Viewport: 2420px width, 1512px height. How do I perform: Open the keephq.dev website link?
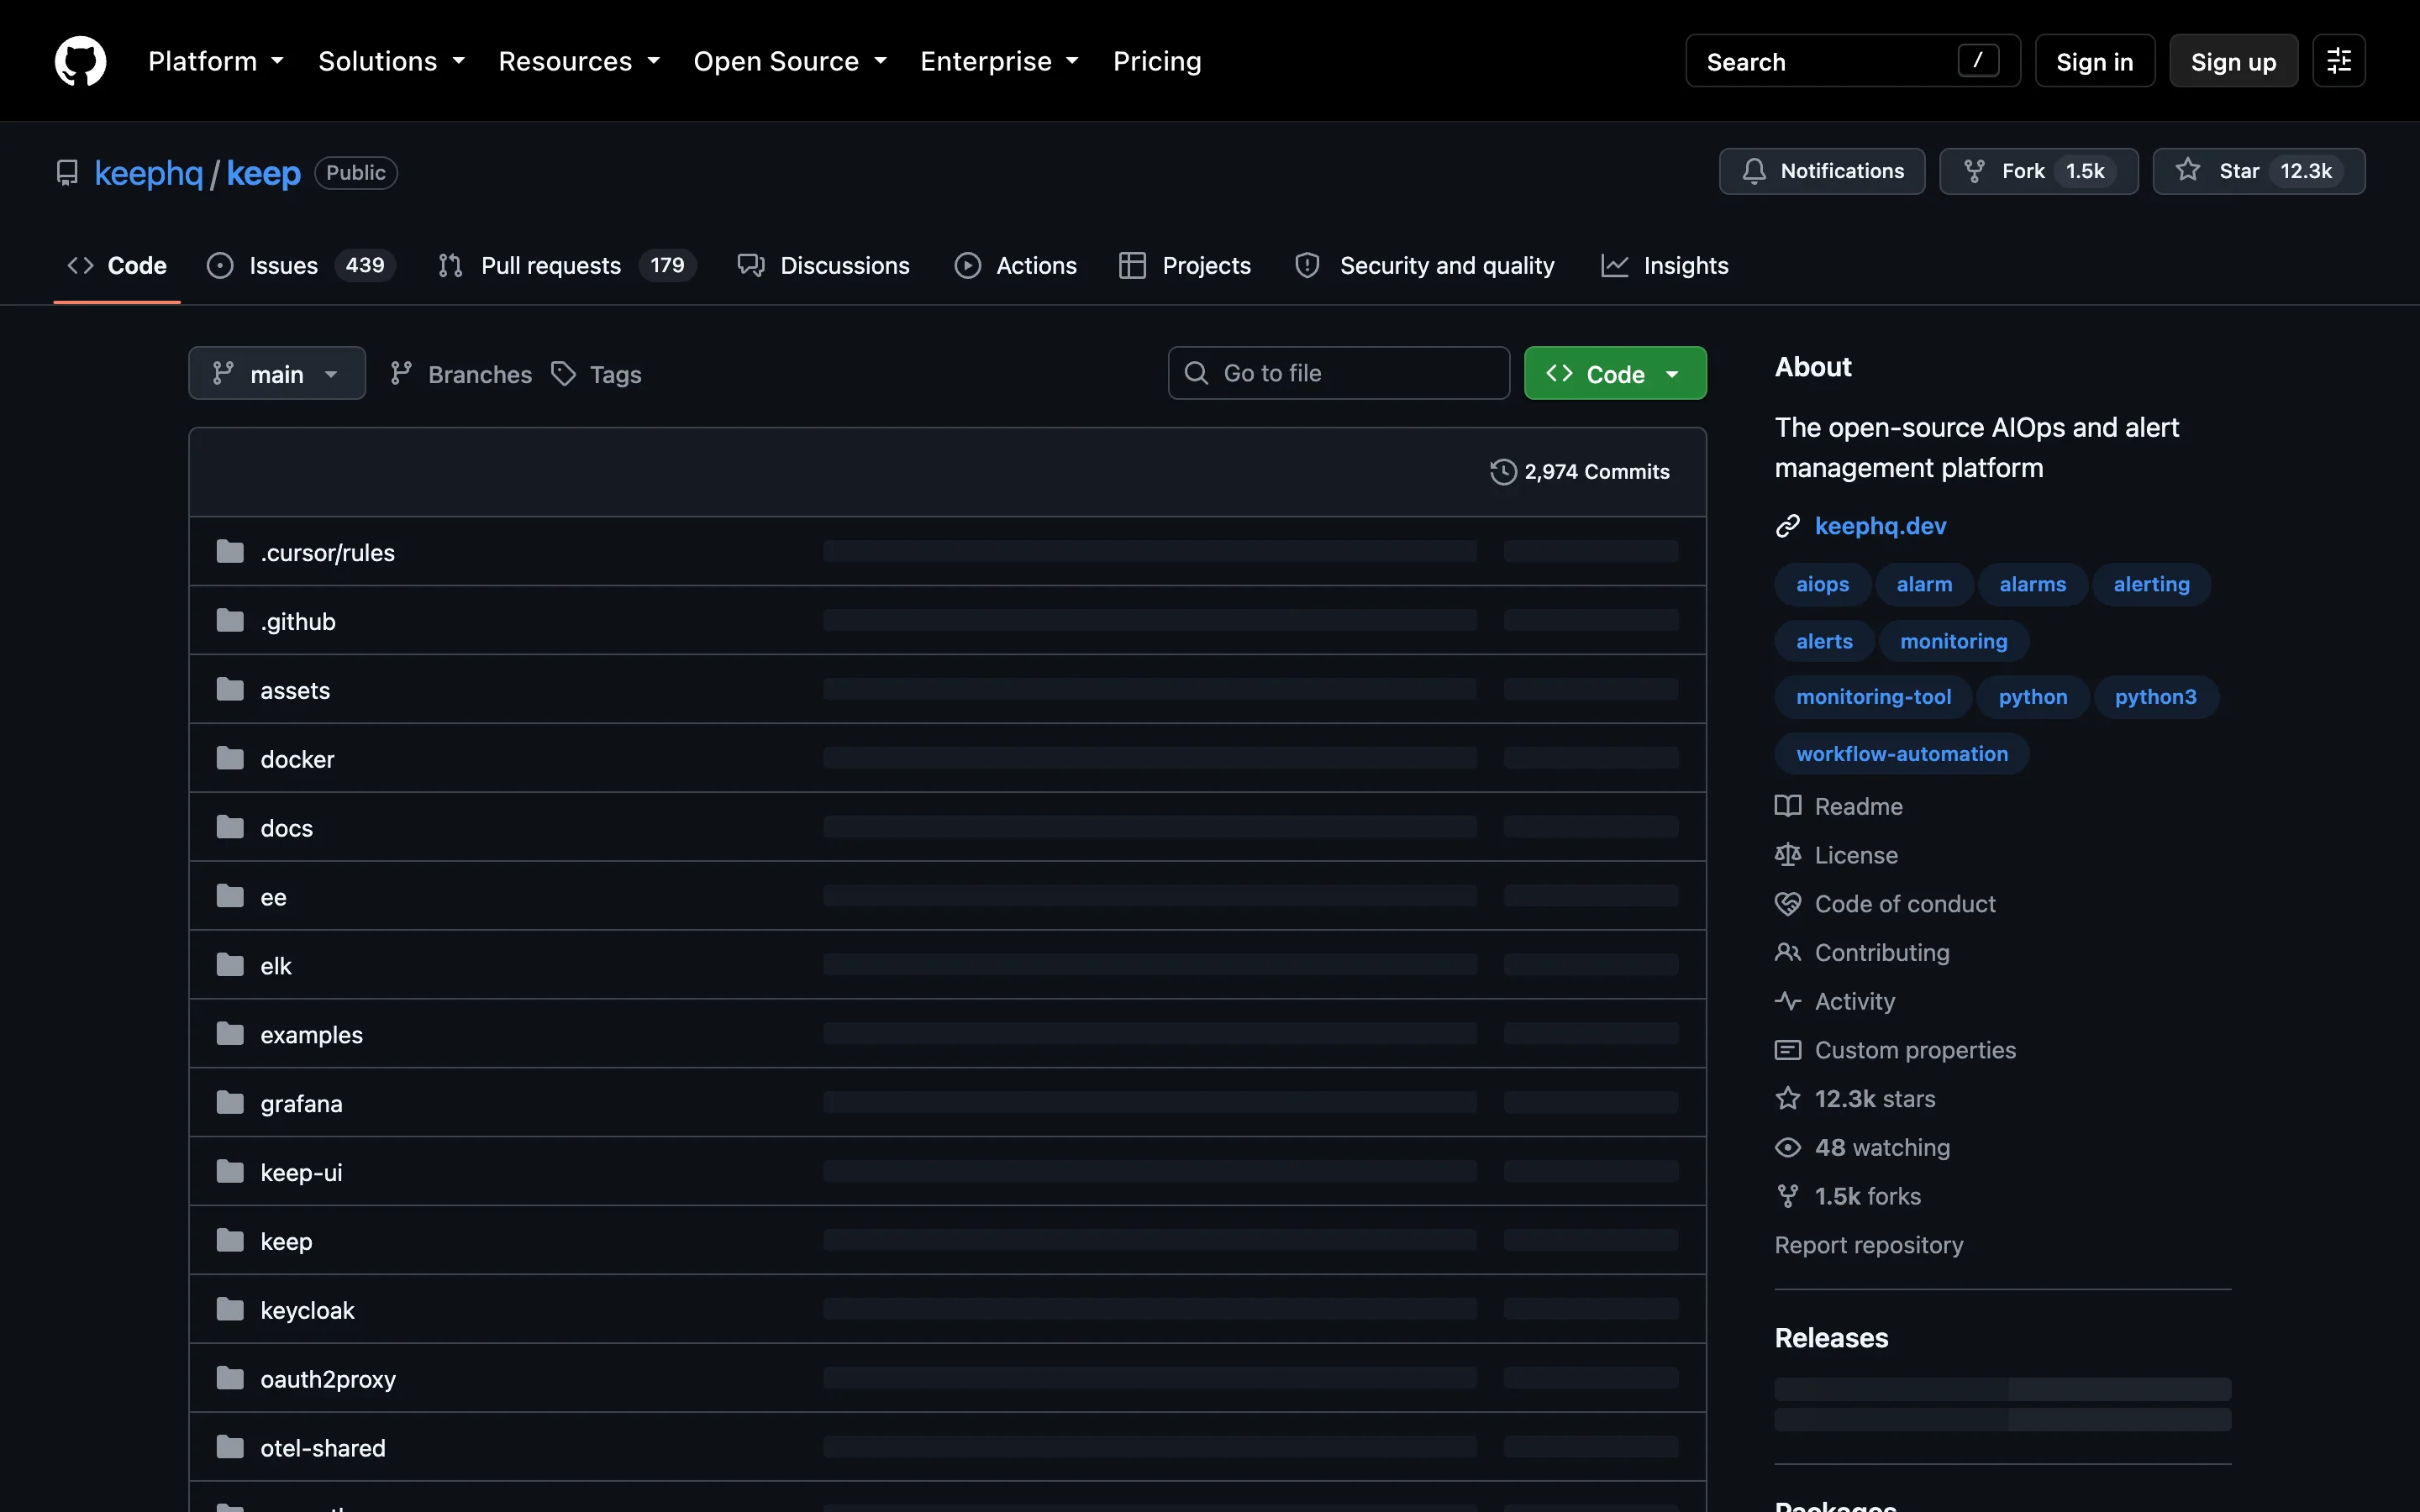tap(1880, 526)
